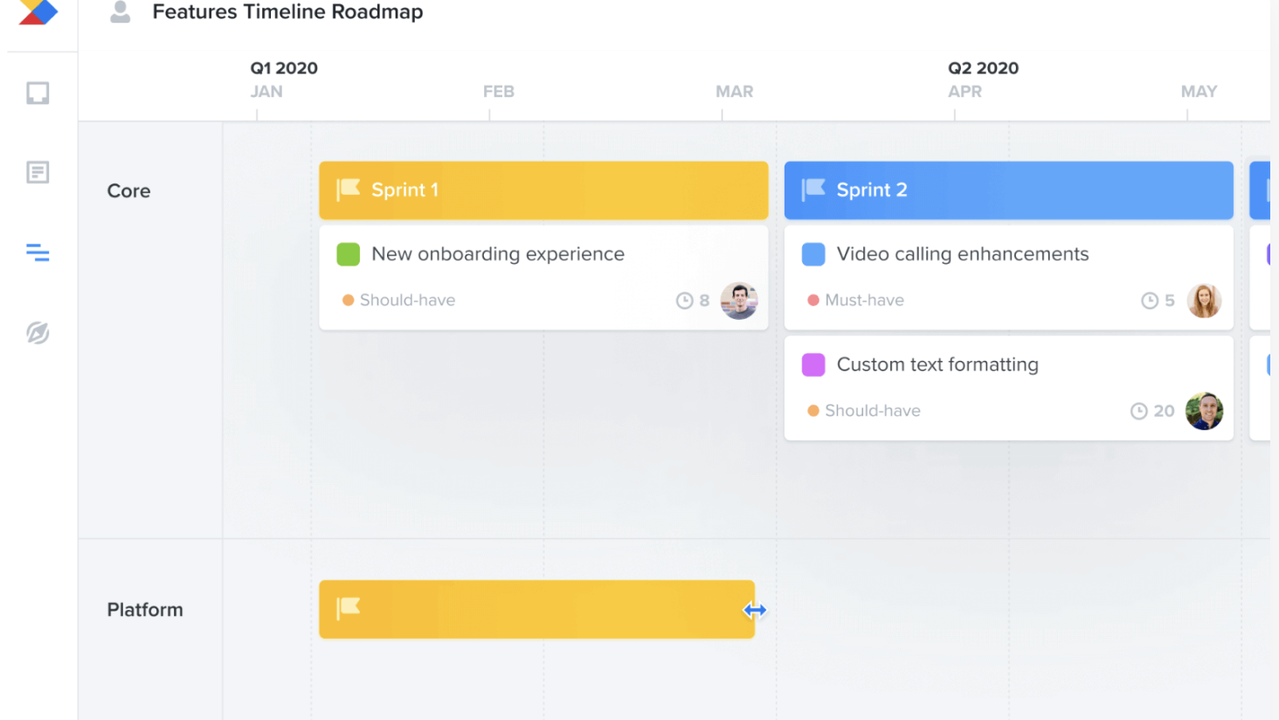The height and width of the screenshot is (720, 1279).
Task: Select the notes icon in the sidebar
Action: 37,172
